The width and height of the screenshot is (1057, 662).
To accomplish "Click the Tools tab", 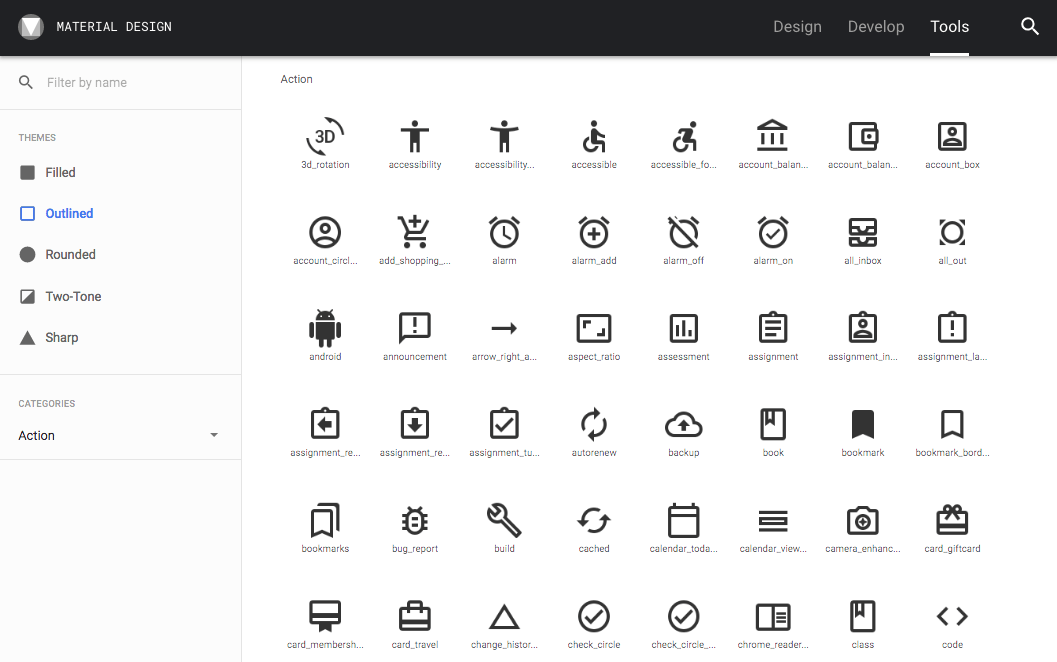I will pos(949,27).
